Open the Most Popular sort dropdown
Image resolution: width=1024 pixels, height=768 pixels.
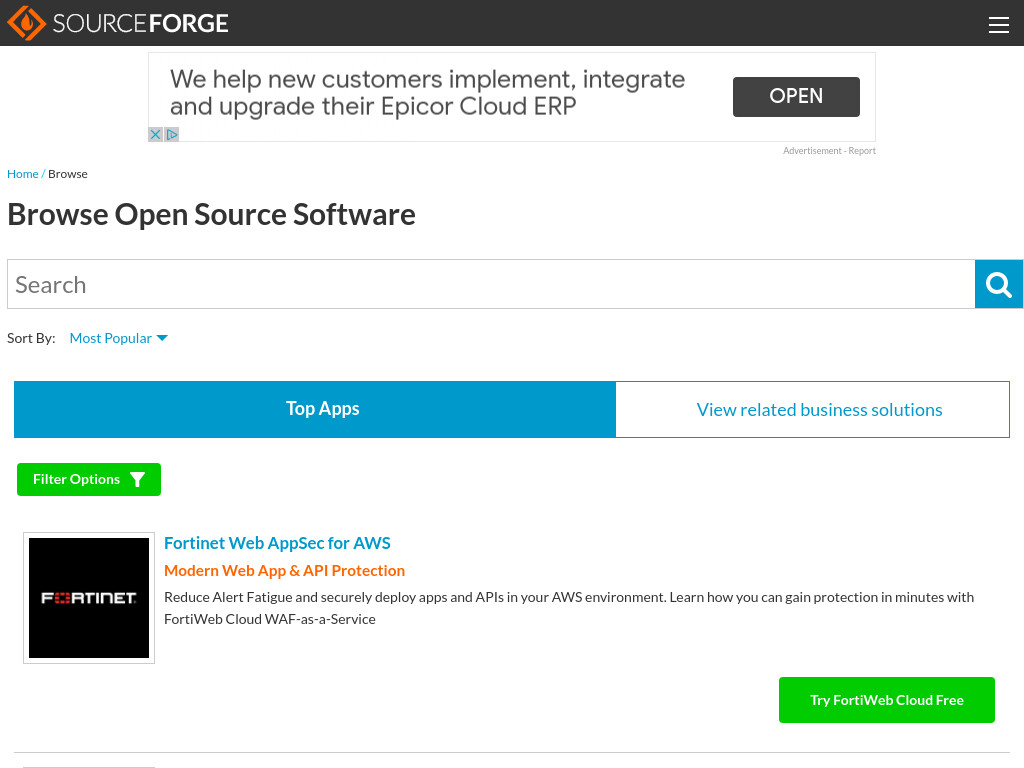pos(118,338)
